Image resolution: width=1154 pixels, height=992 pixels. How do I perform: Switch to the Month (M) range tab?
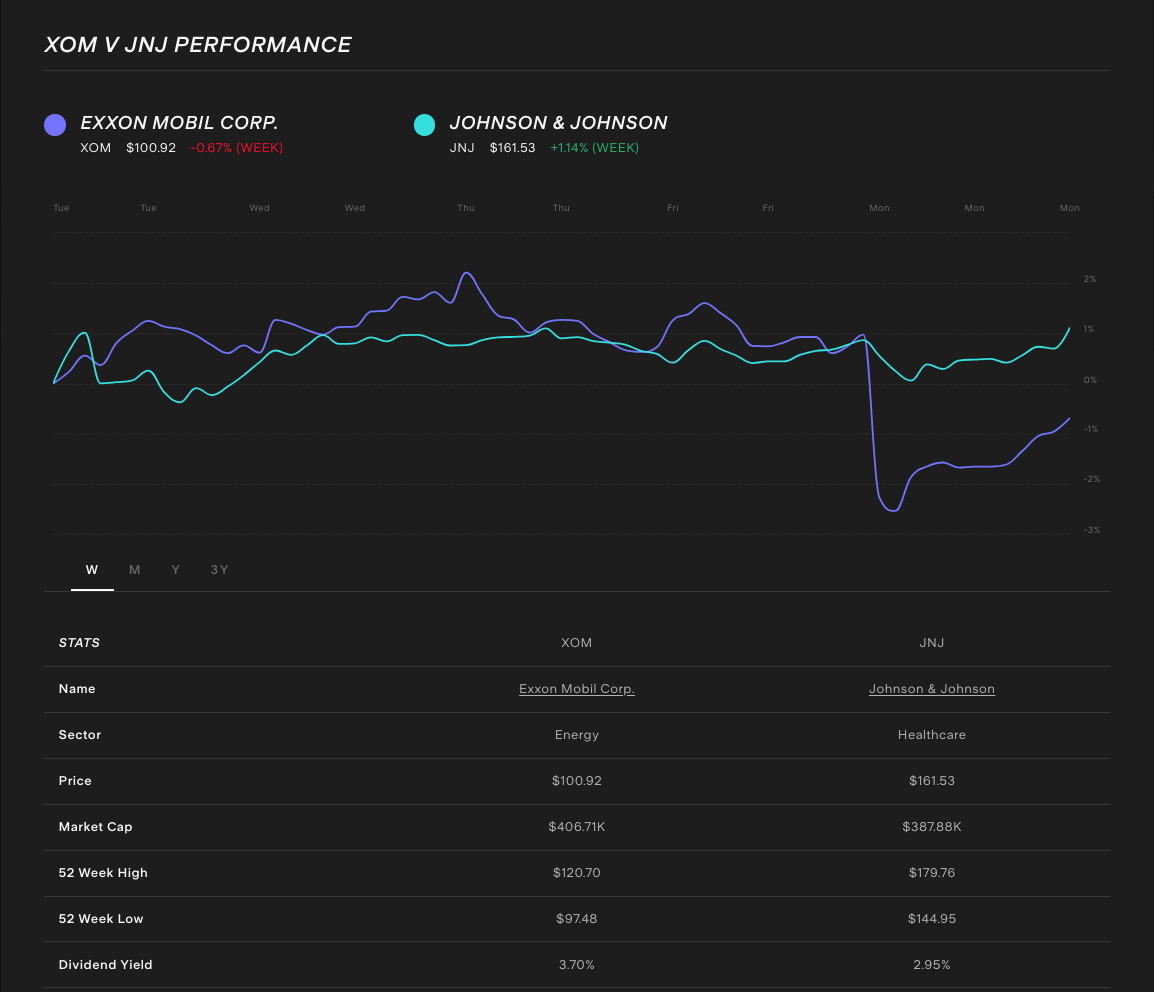point(134,569)
